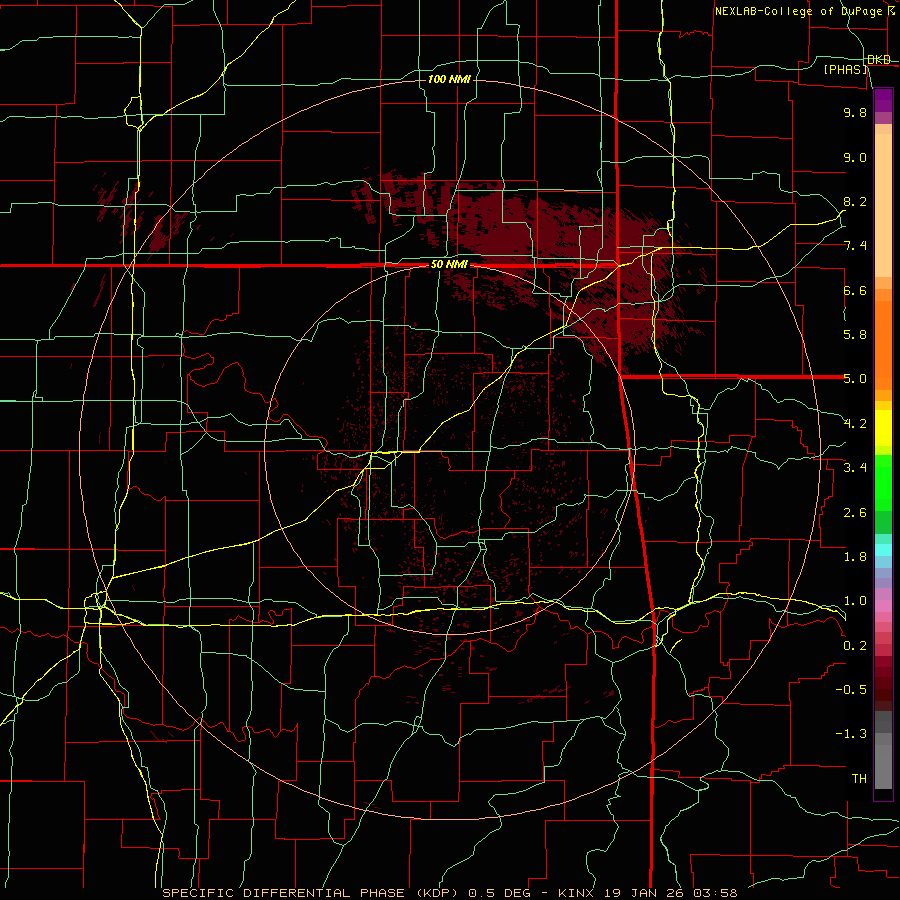Click the 7.4 value on the color scale
This screenshot has height=900, width=900.
click(x=855, y=246)
